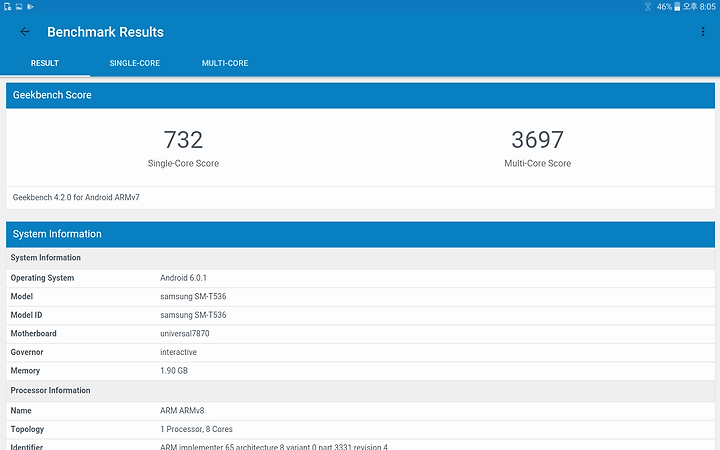
Task: Tap the Governor row label
Action: click(x=27, y=352)
